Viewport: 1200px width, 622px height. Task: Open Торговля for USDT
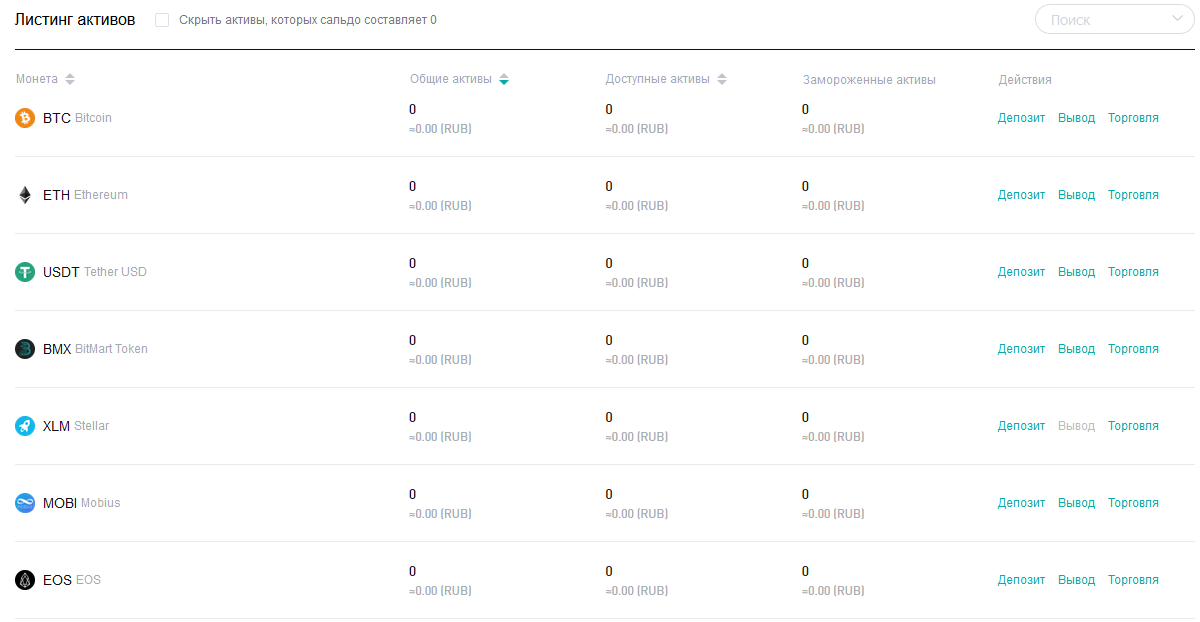pos(1133,272)
